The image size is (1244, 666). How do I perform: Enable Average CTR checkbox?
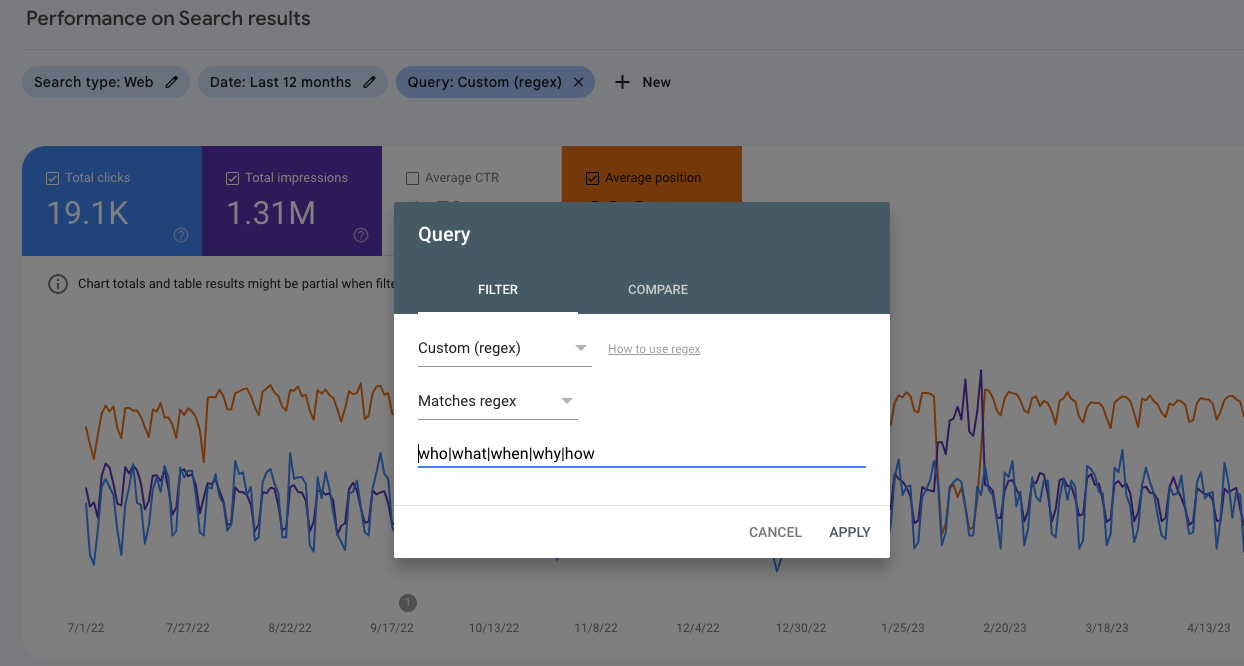[412, 178]
